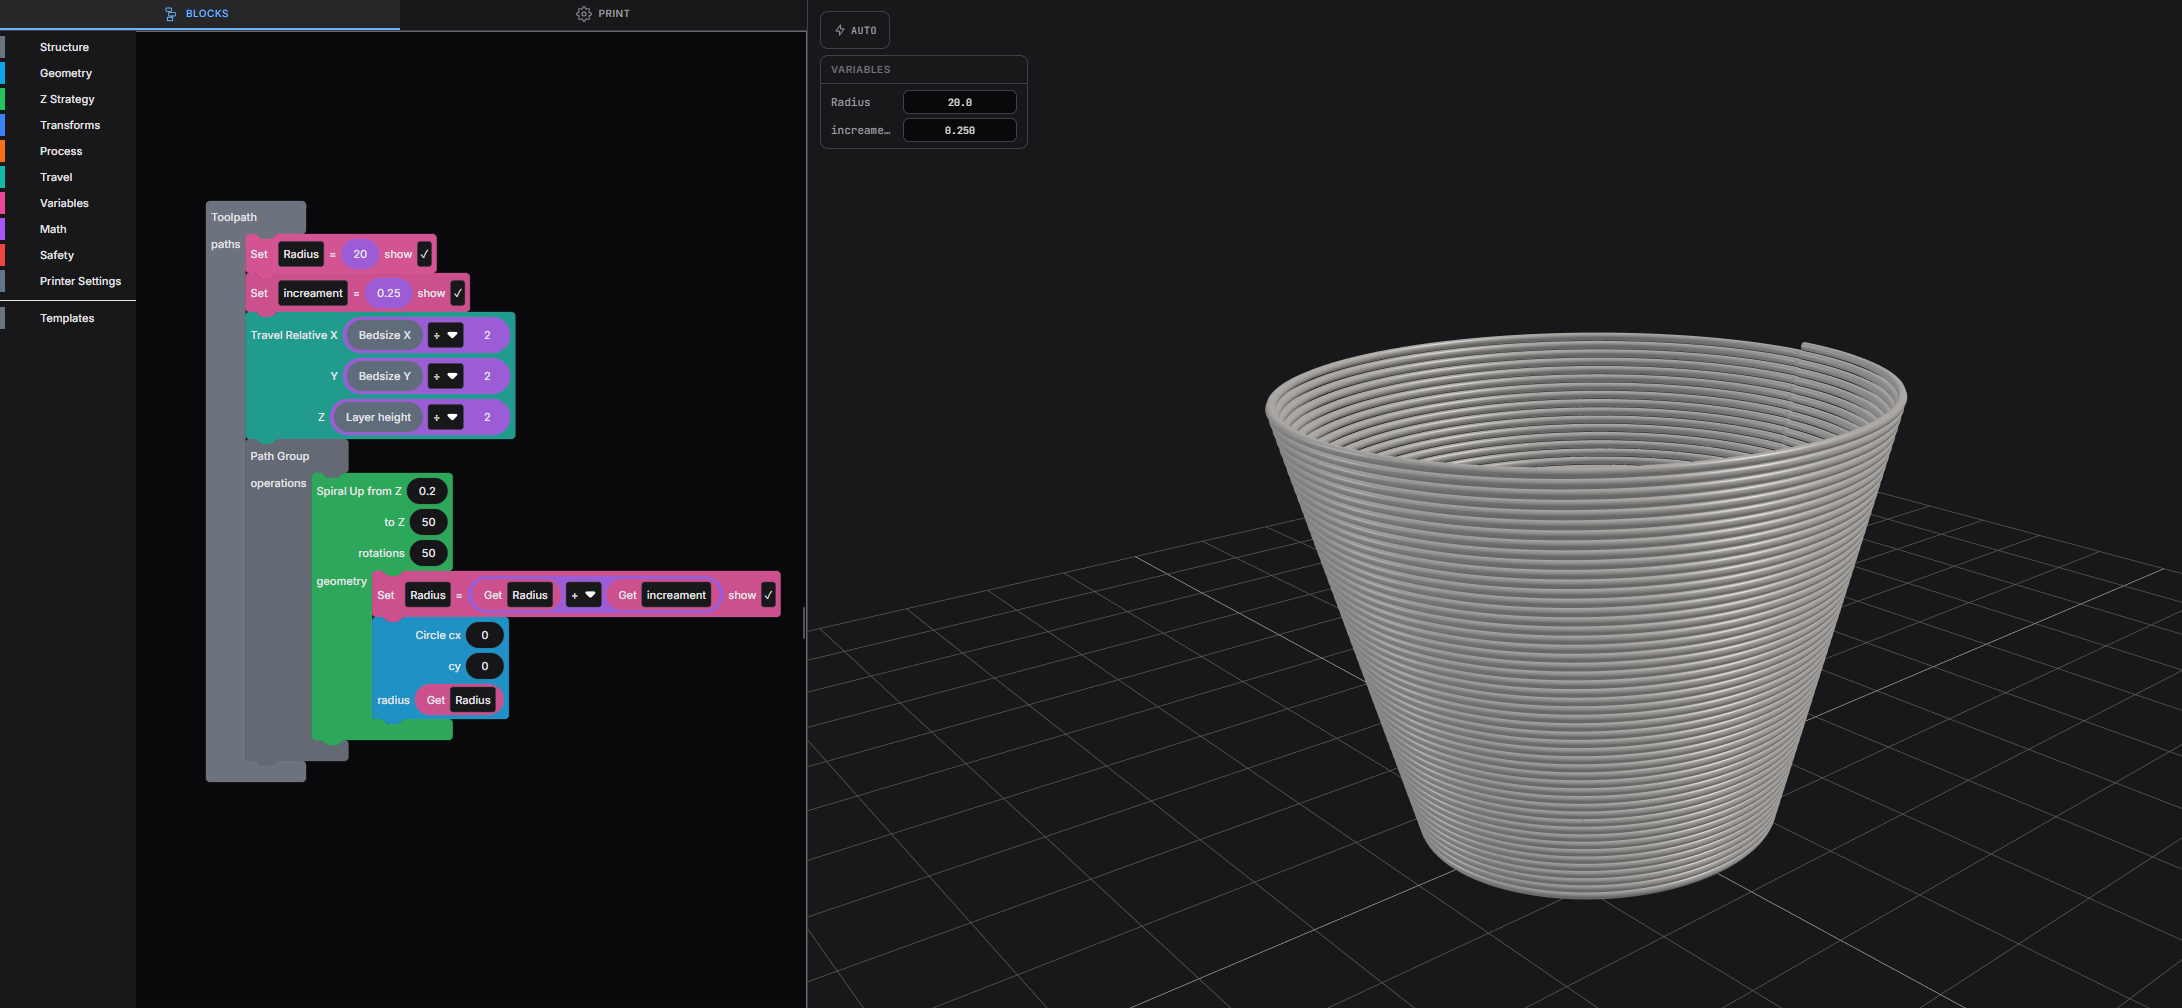
Task: Open the Printer Settings category
Action: pos(81,281)
